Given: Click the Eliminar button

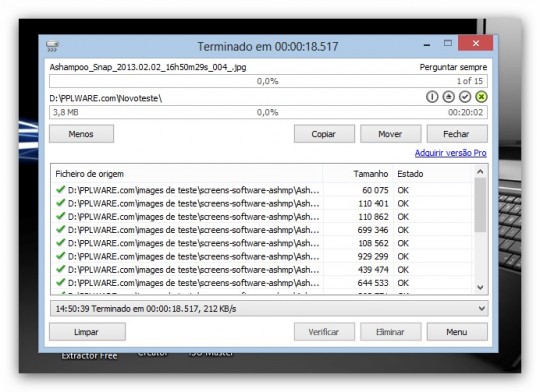Looking at the screenshot, I should coord(391,332).
